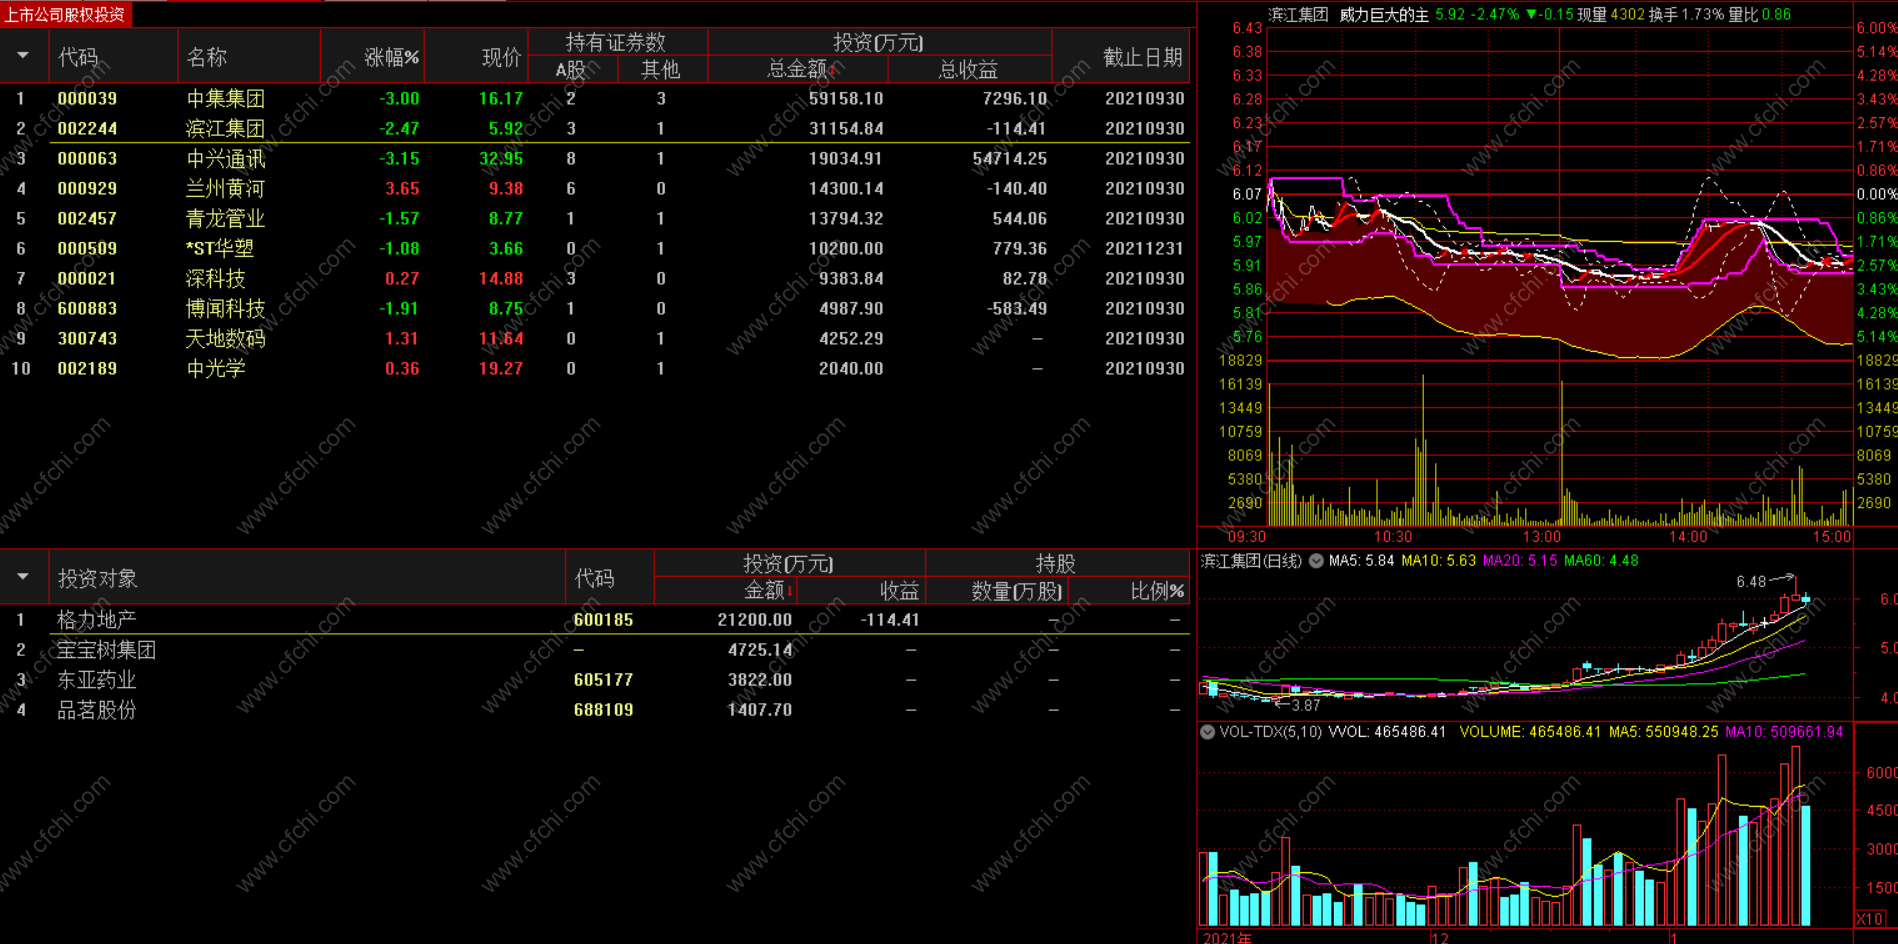
Task: Open the dropdown arrow beside the 代码 header
Action: coord(23,56)
